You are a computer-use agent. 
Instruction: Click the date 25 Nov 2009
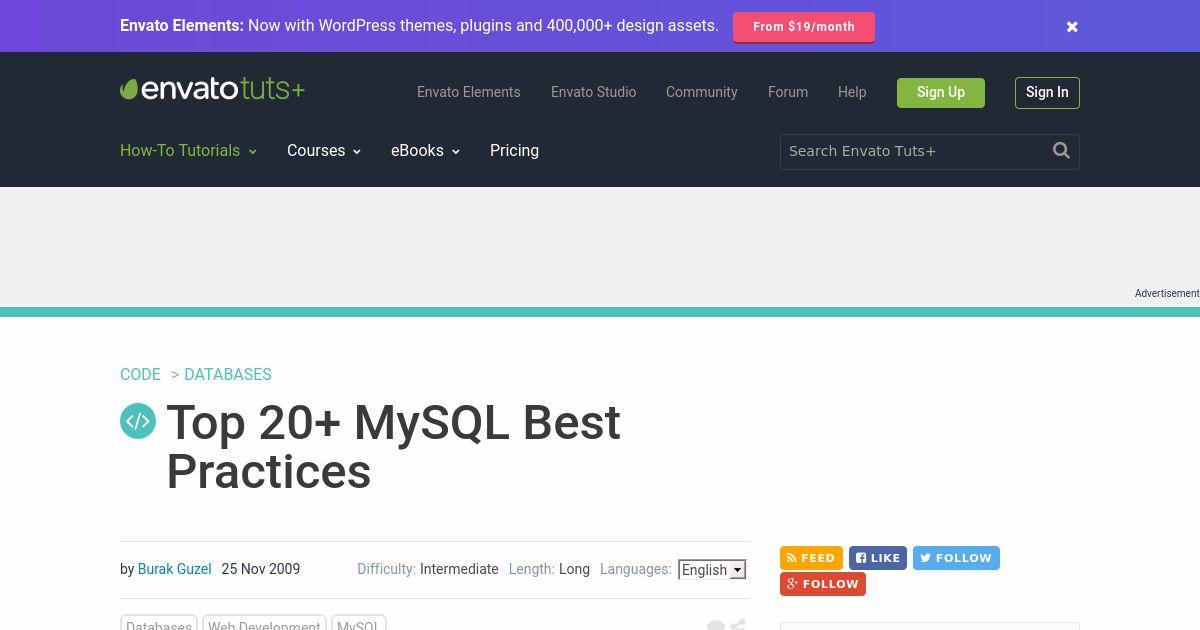tap(261, 569)
